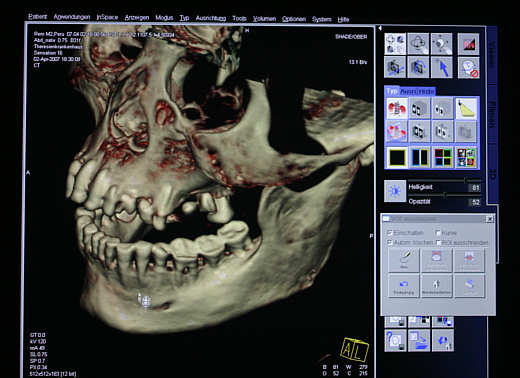Enable the Kurve checkbox
Viewport: 520px width, 378px height.
(438, 232)
